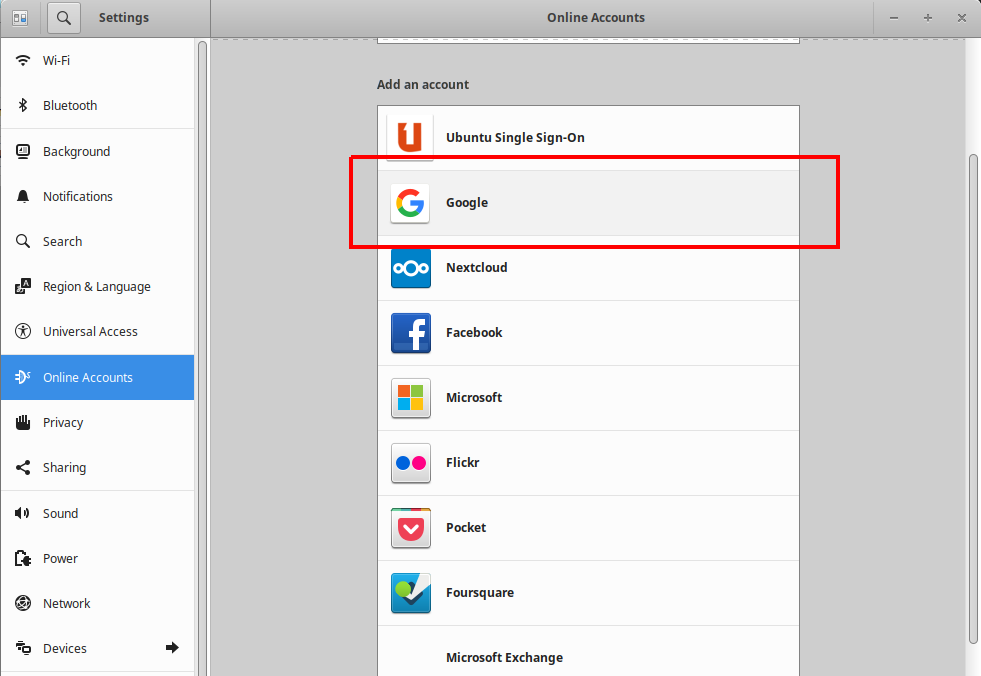Select Privacy in sidebar
Image resolution: width=981 pixels, height=676 pixels.
tap(98, 422)
